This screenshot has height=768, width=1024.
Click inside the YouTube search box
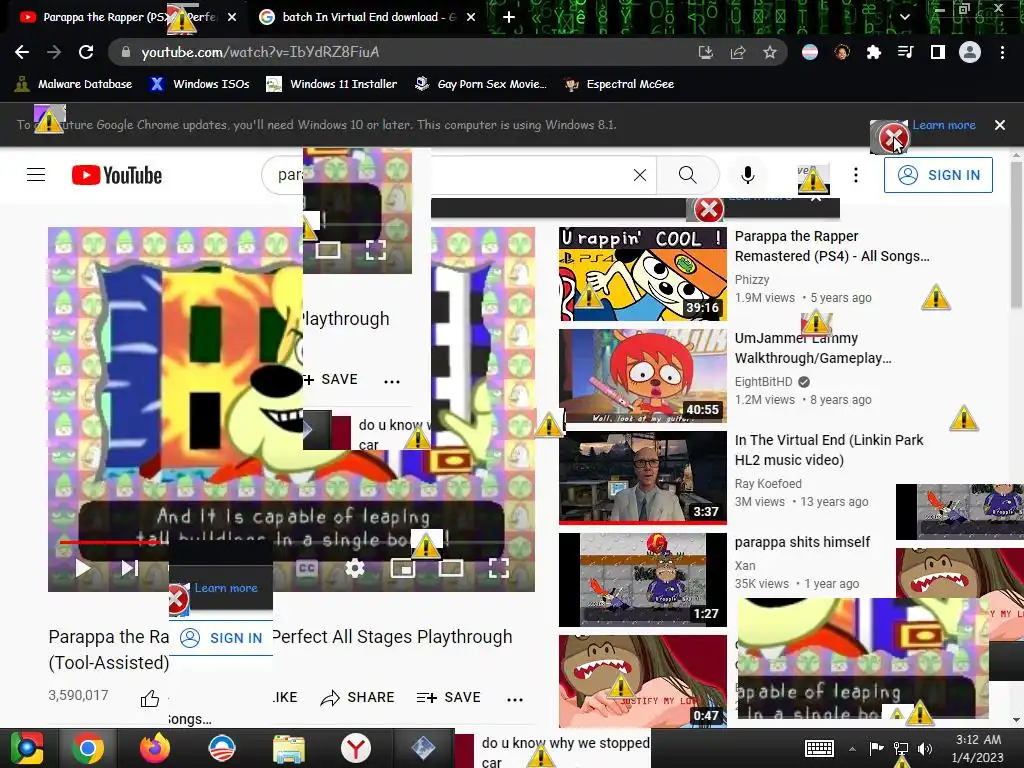457,175
